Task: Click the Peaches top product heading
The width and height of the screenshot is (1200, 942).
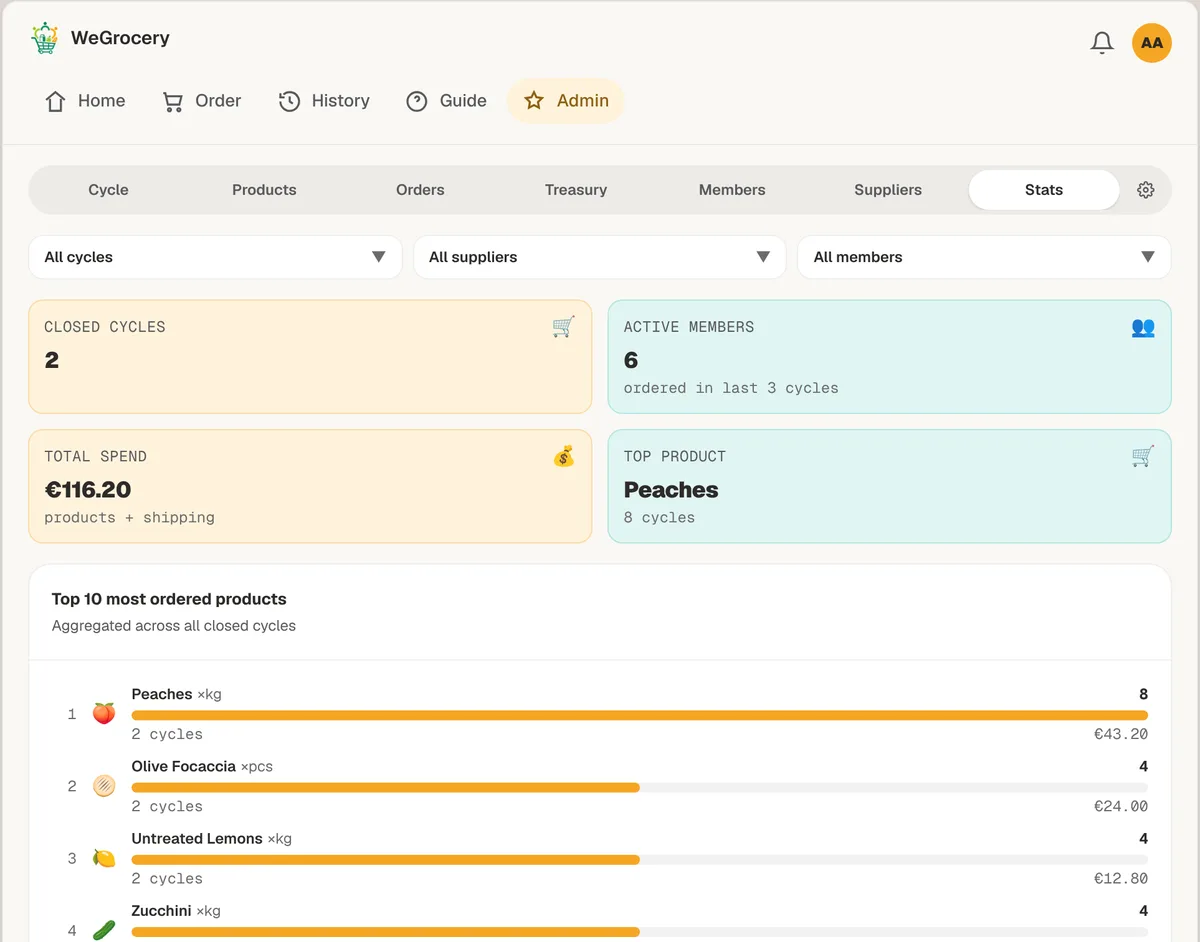Action: click(671, 490)
